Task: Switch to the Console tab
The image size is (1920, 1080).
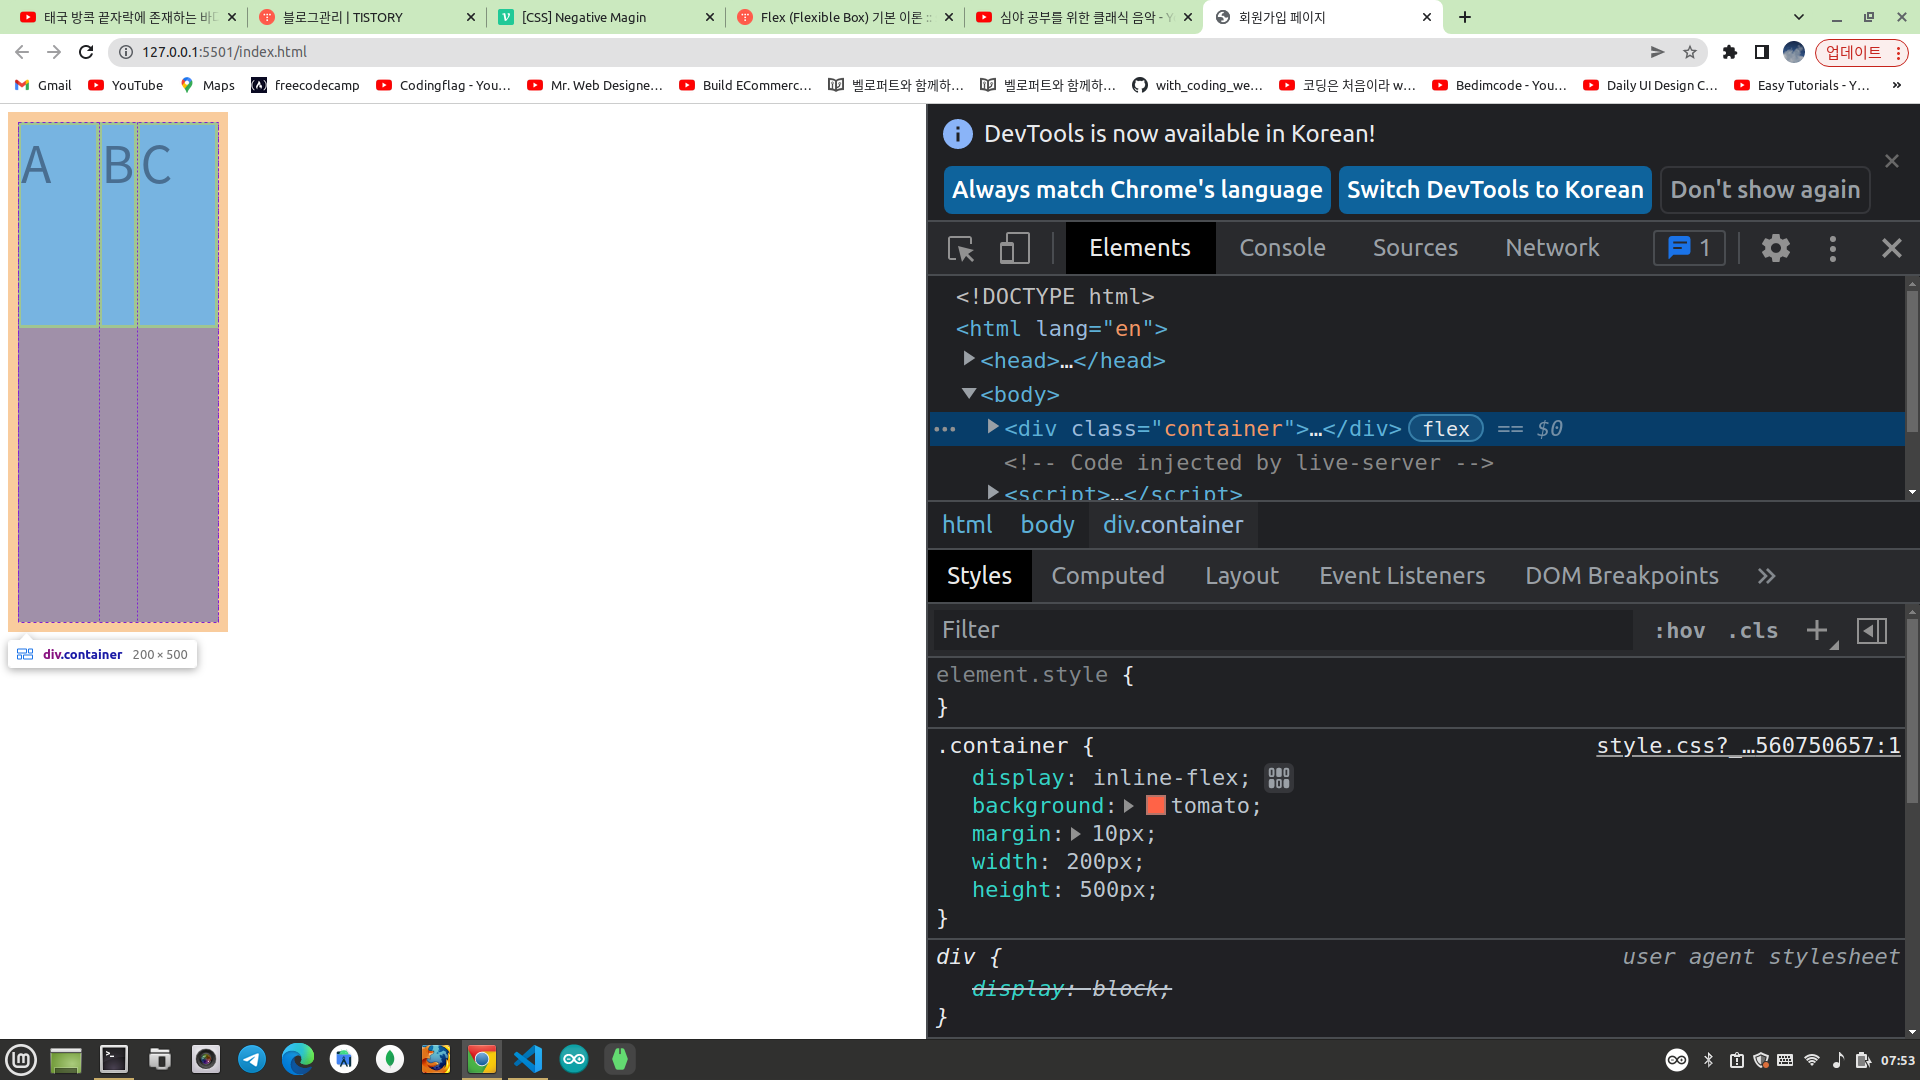Action: point(1282,248)
